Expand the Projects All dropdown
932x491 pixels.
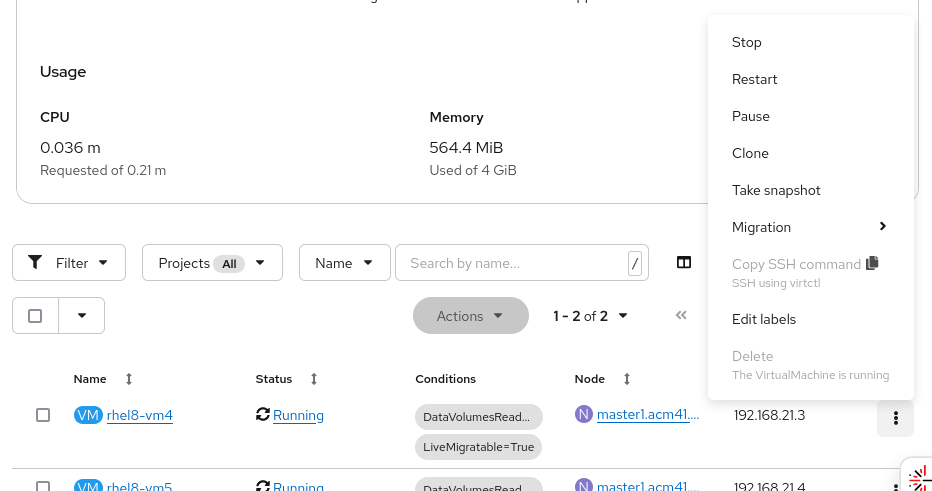click(x=212, y=263)
